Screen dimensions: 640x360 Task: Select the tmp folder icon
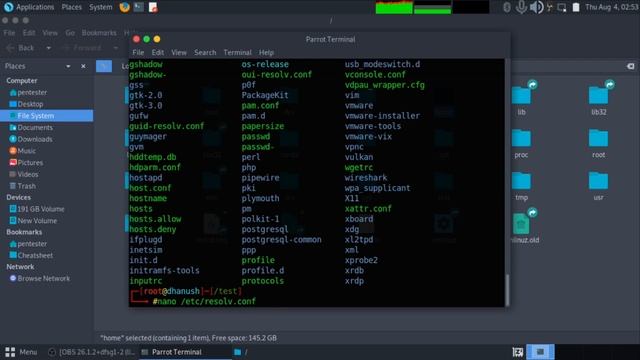(522, 181)
